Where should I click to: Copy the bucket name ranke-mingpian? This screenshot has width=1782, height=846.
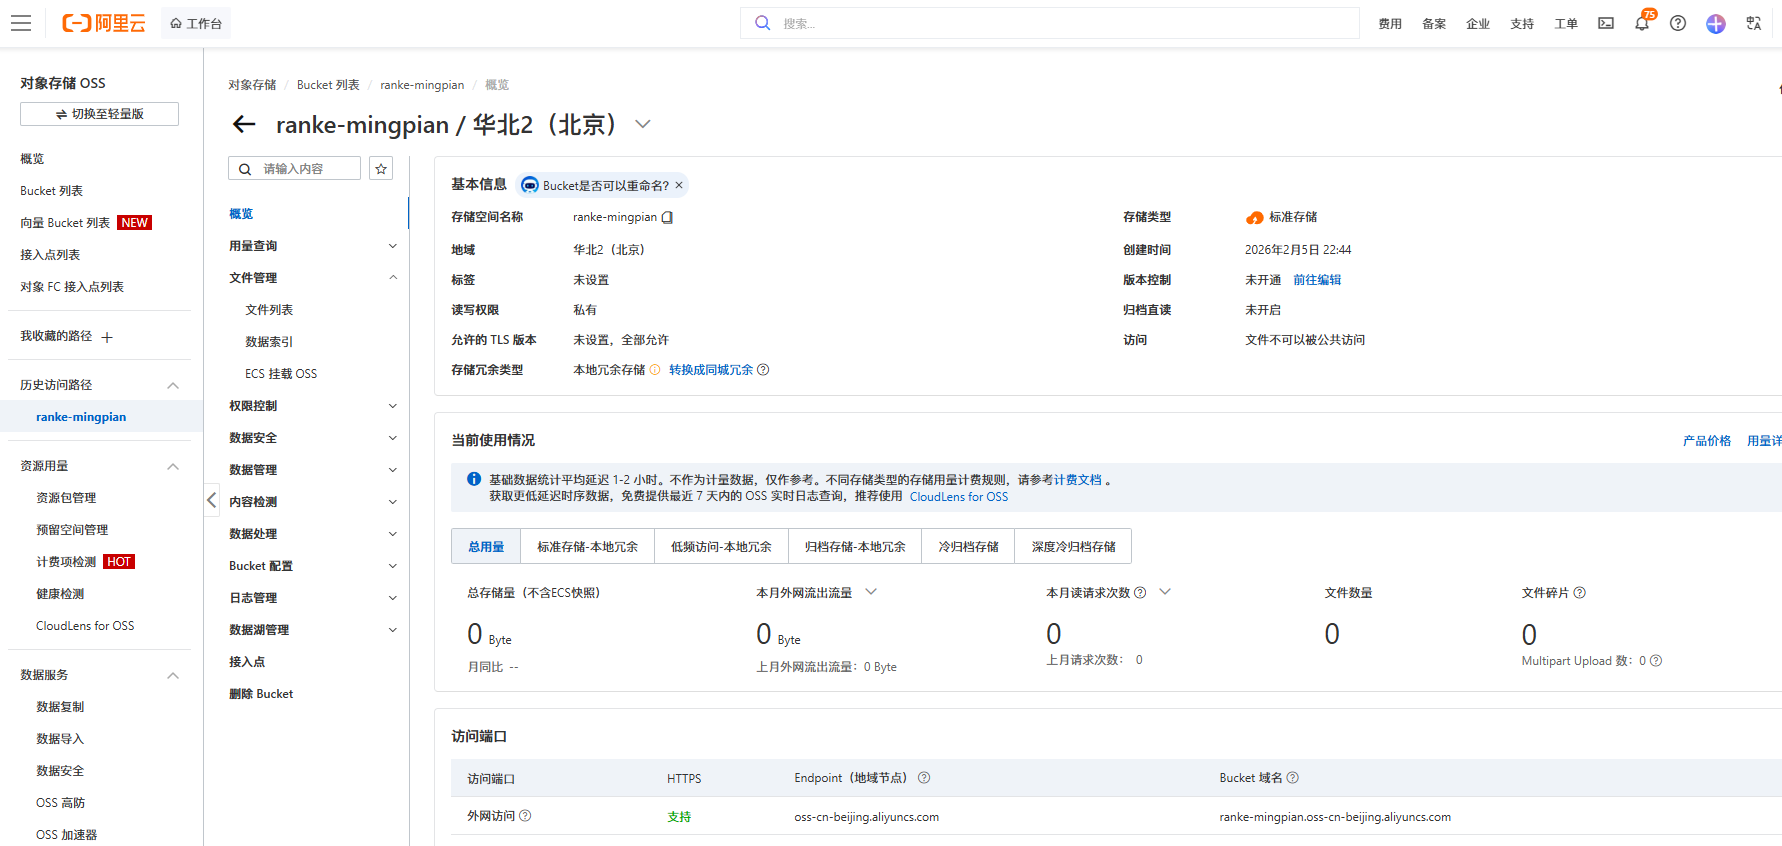[667, 217]
